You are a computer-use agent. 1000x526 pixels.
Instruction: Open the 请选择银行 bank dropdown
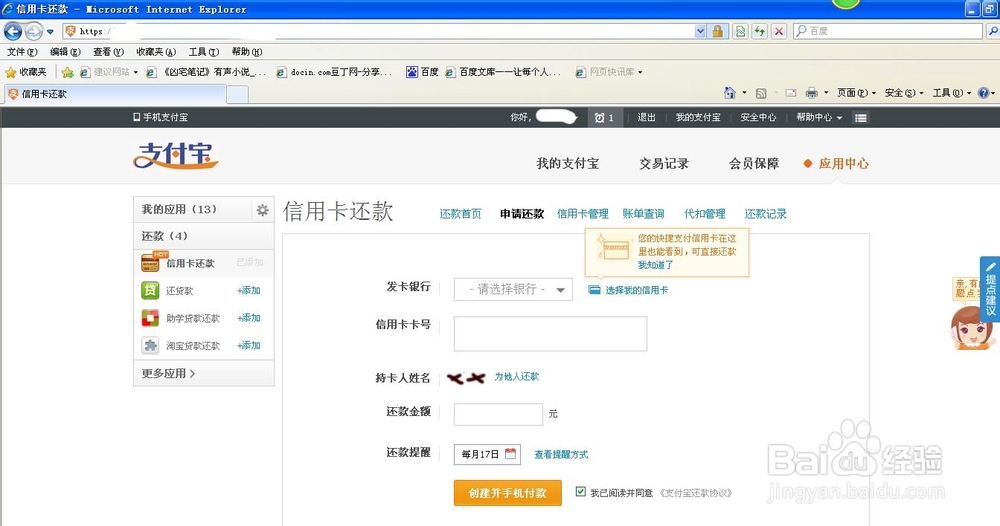click(513, 289)
